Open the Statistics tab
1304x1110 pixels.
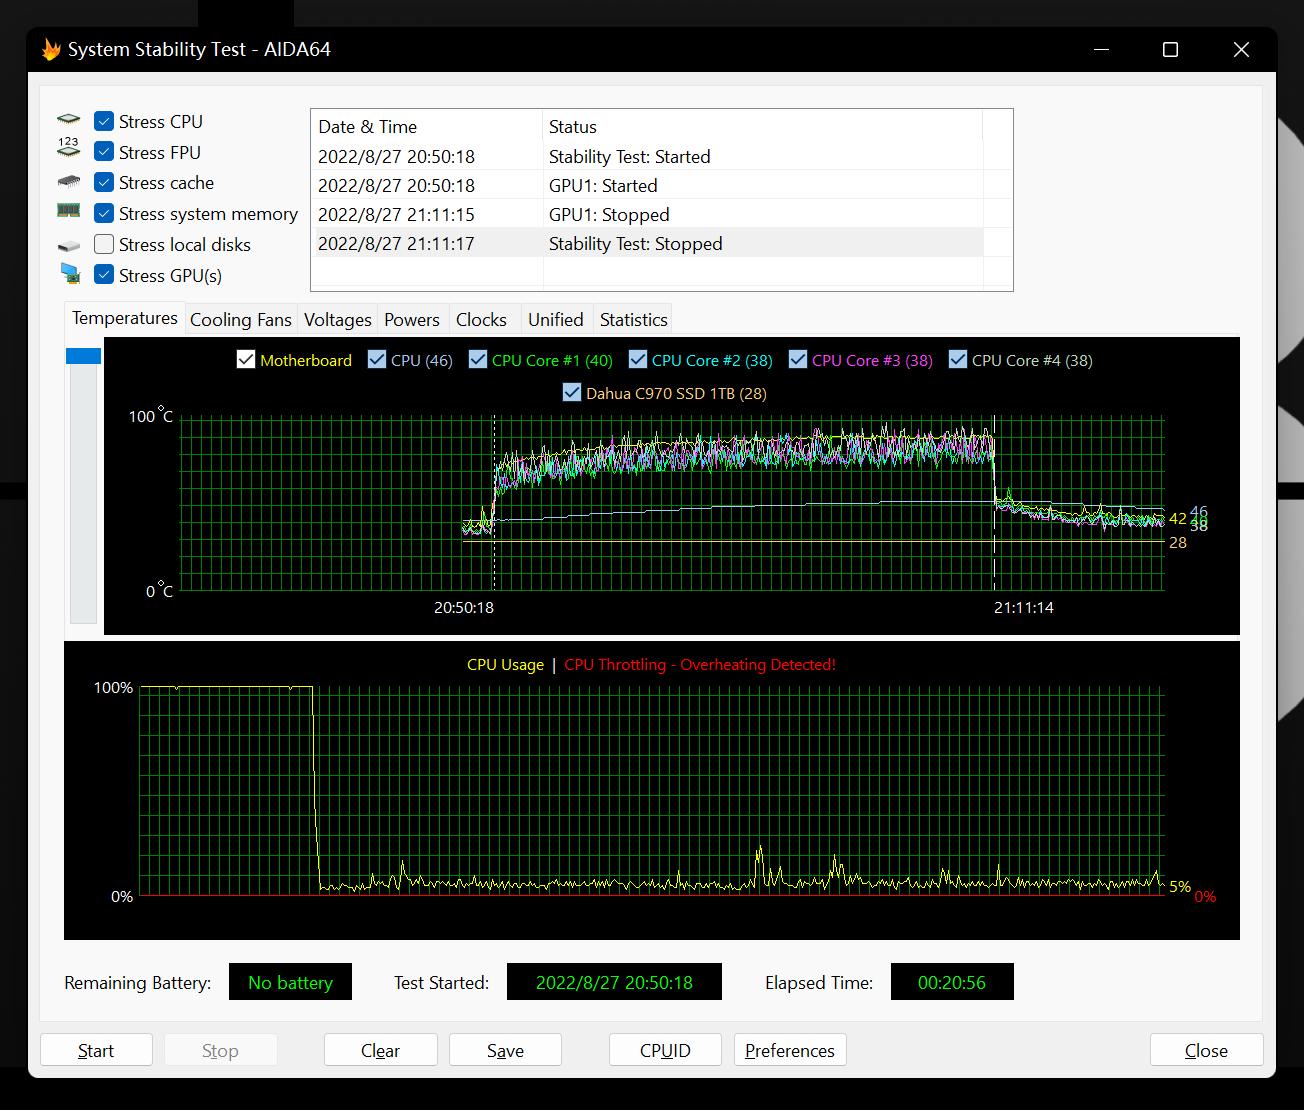click(x=633, y=320)
